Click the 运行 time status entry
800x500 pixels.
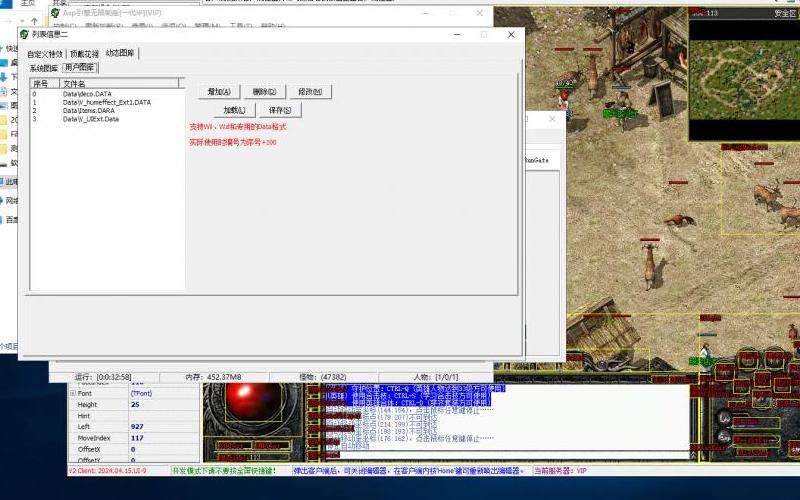tap(104, 377)
